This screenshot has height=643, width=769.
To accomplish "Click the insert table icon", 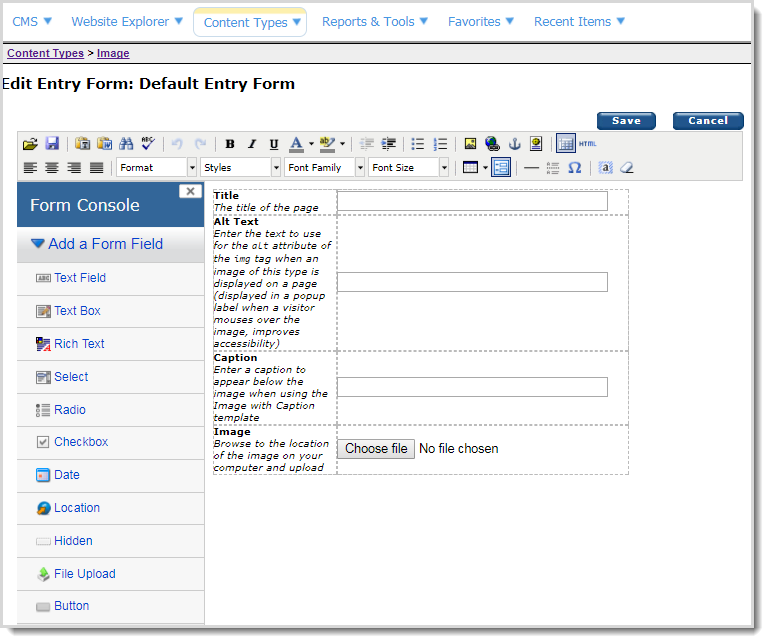I will point(471,168).
